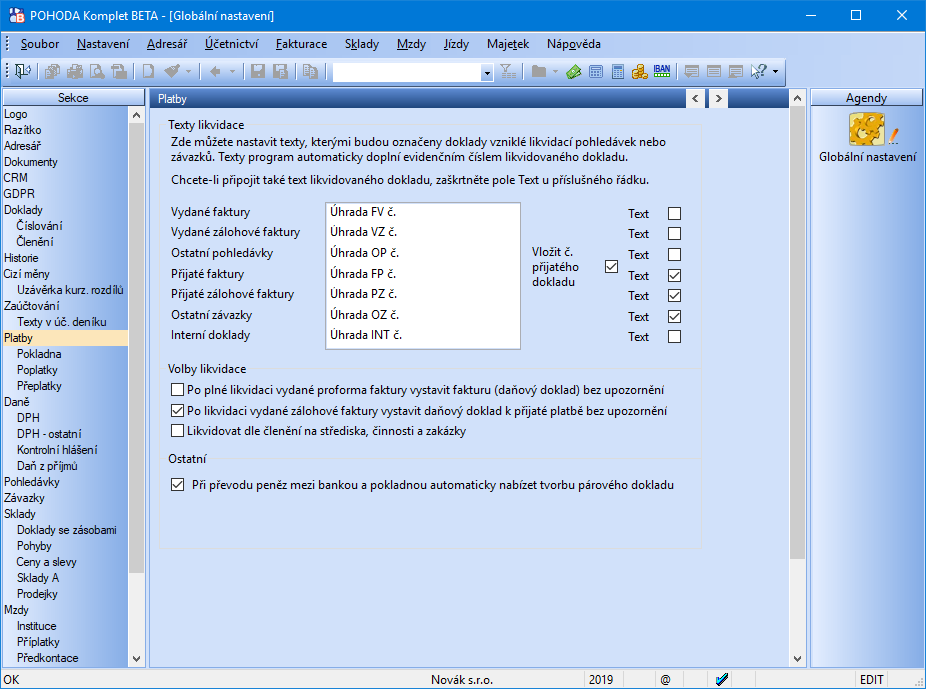
Task: Click the first comment bubble toolbar icon
Action: point(692,71)
